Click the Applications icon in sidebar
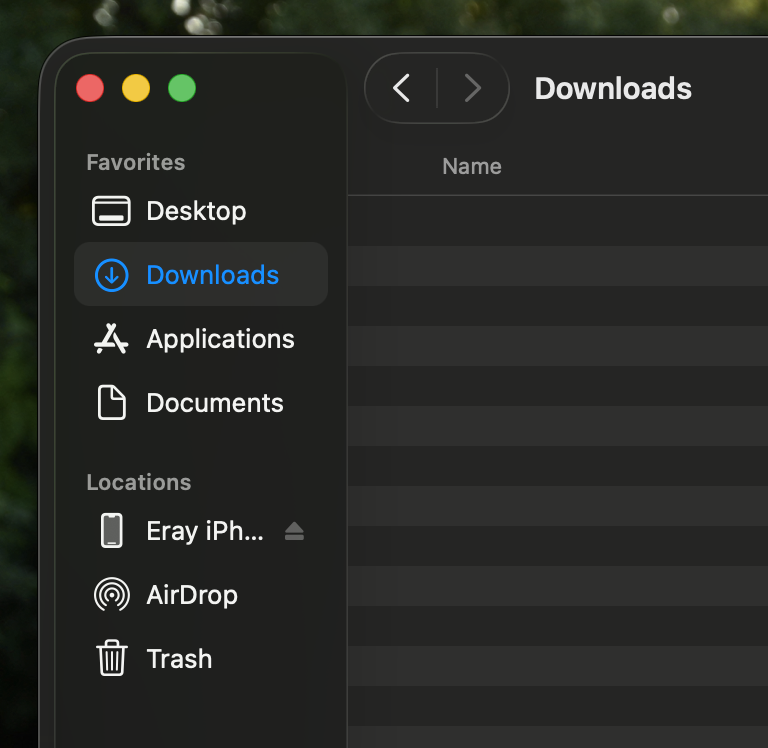 111,339
